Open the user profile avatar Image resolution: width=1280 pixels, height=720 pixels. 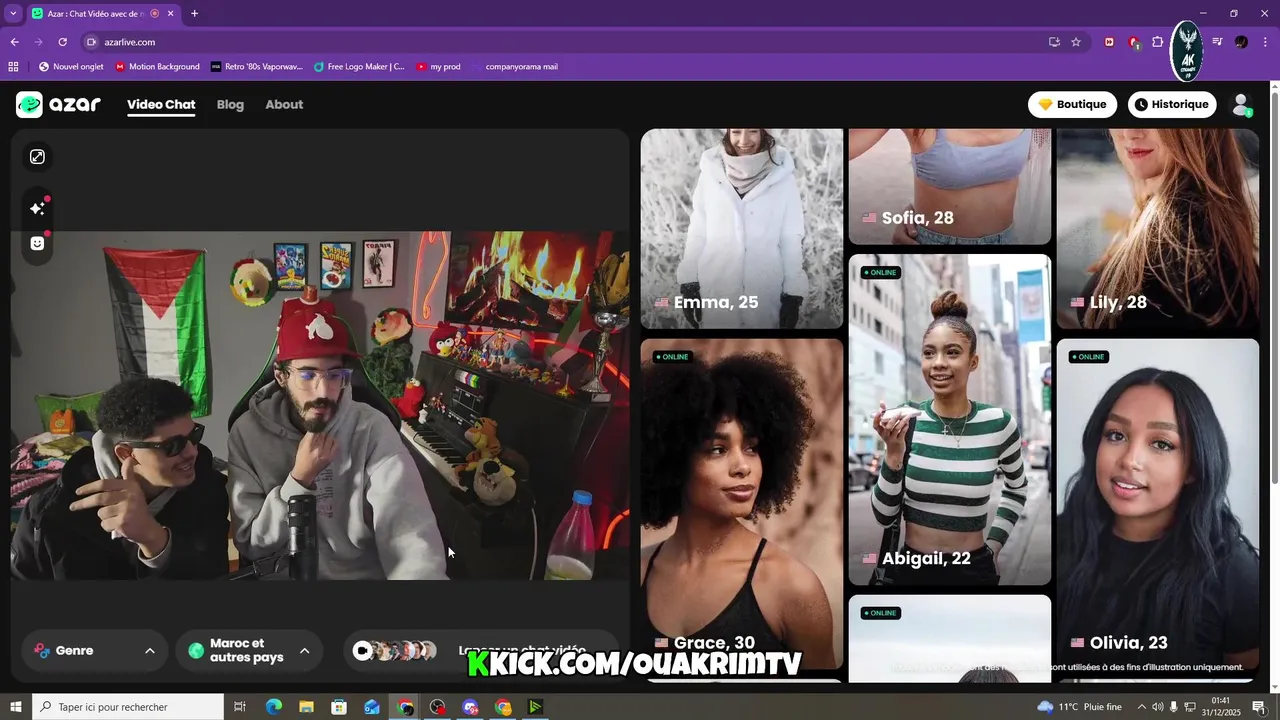1242,104
